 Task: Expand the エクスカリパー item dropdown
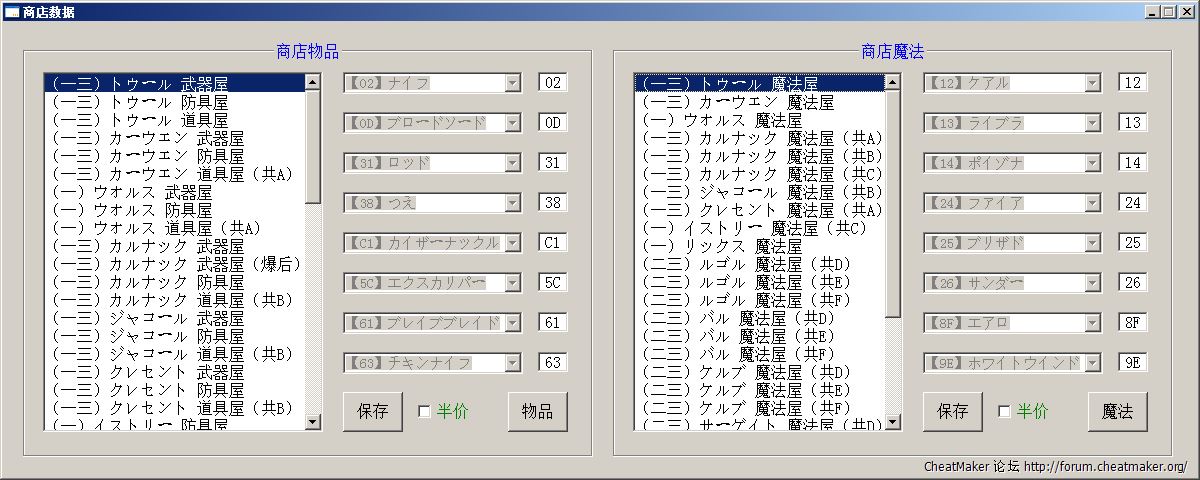point(512,283)
